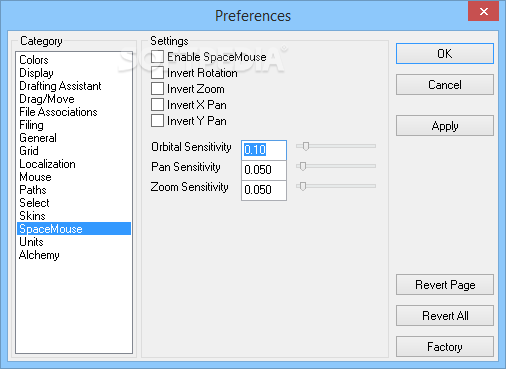Image resolution: width=506 pixels, height=369 pixels.
Task: Select the Colors category
Action: (x=34, y=60)
